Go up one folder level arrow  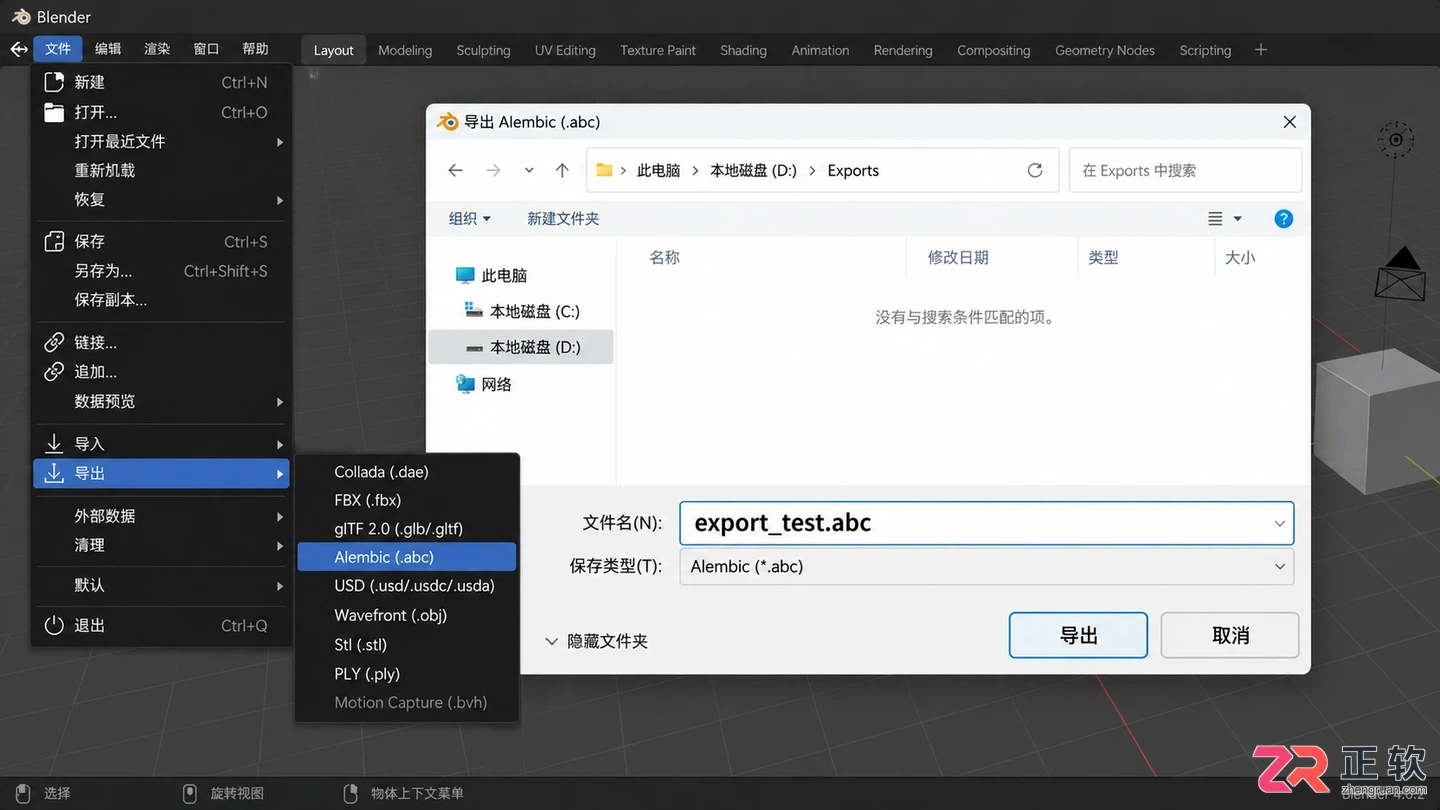tap(562, 170)
